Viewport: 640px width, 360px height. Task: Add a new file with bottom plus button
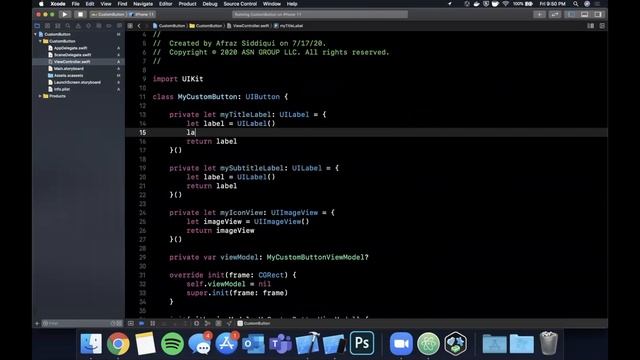[x=37, y=323]
